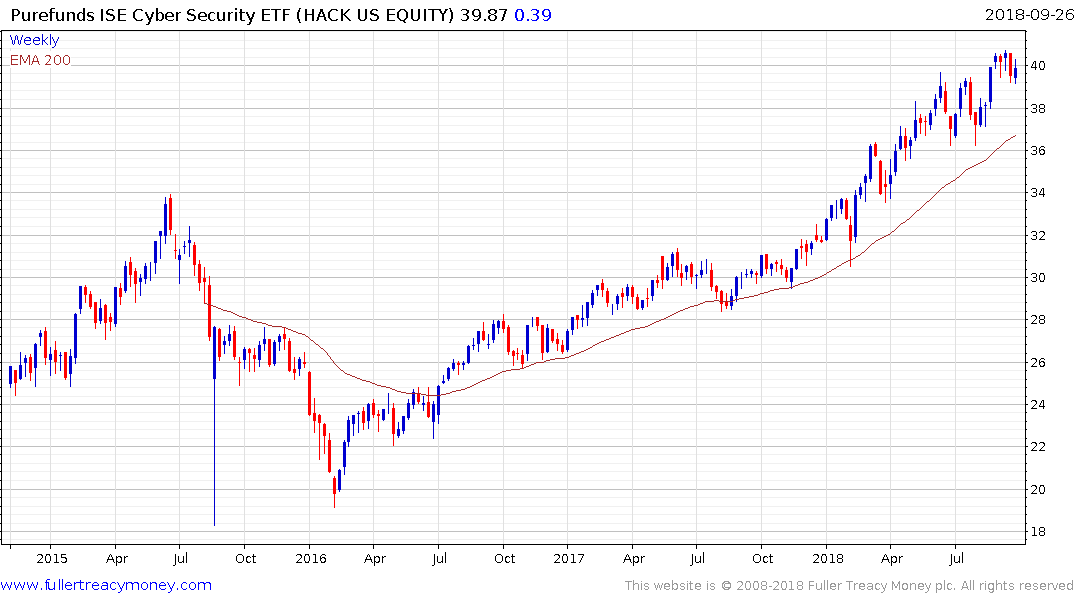Click the June 2015 peak candle near 34

pos(170,215)
